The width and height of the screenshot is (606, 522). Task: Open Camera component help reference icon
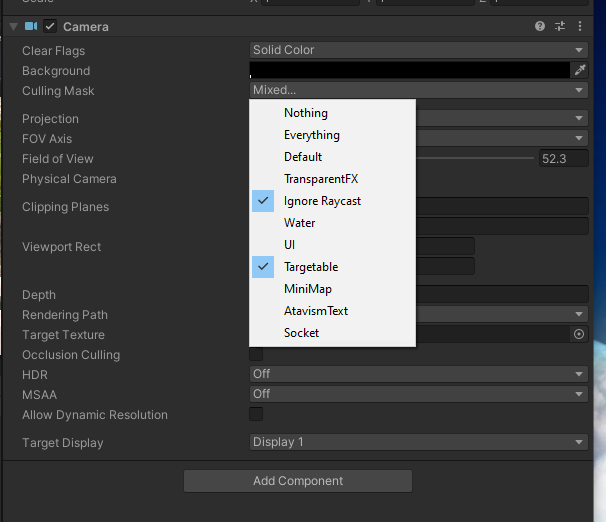(540, 26)
